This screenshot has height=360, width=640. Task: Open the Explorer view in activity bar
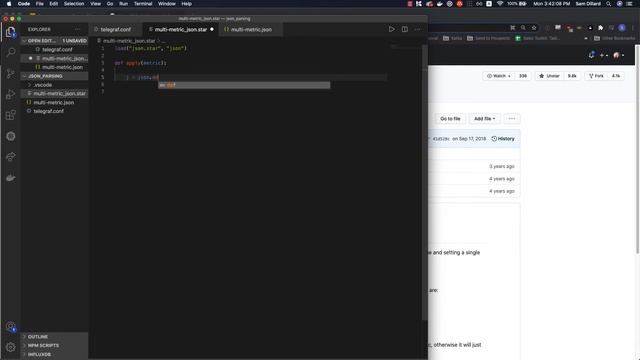(x=11, y=32)
